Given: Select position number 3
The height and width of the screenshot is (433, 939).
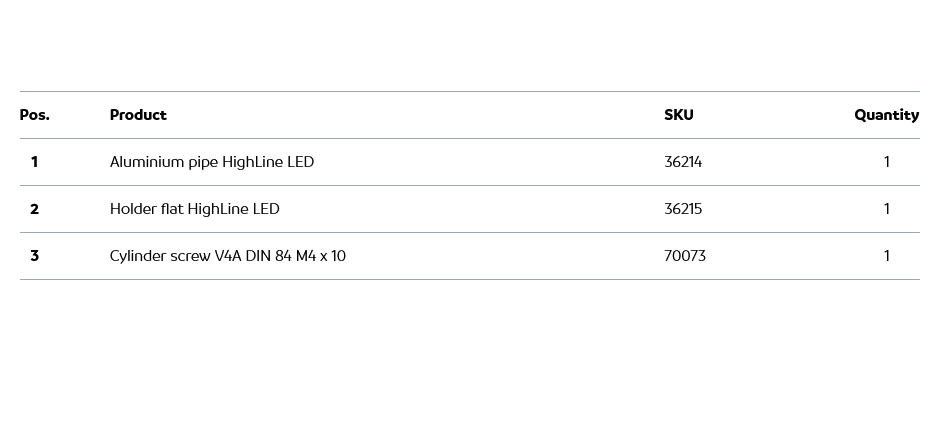Looking at the screenshot, I should point(34,256).
